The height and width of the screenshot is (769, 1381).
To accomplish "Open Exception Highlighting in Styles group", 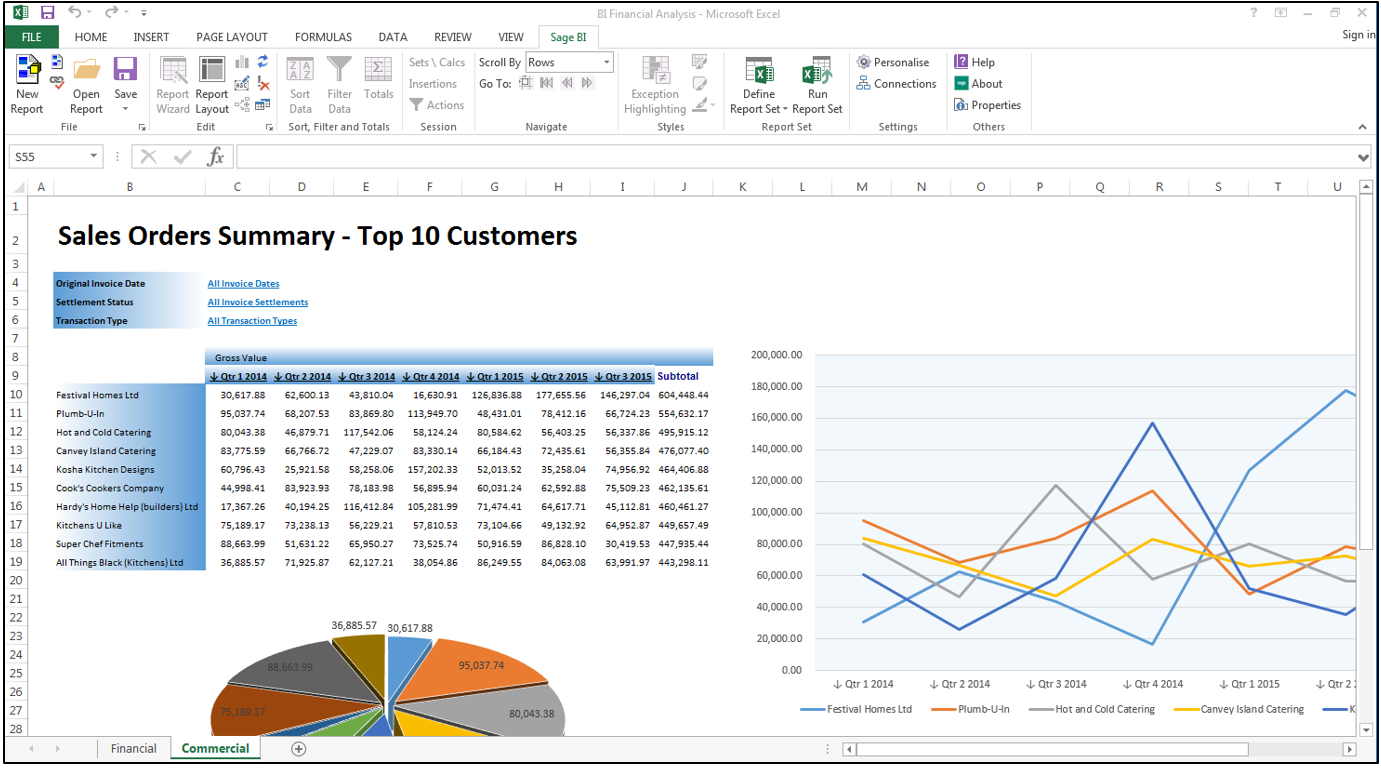I will click(x=655, y=84).
